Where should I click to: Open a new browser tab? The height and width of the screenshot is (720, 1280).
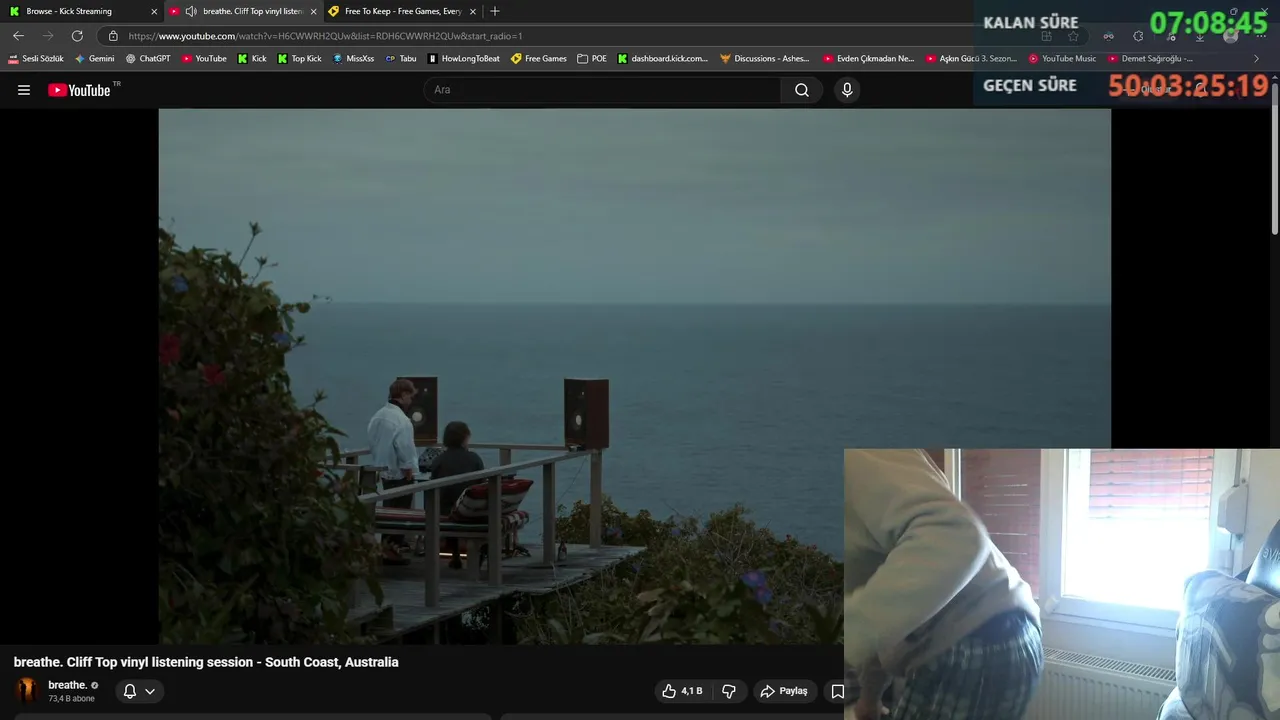click(x=494, y=11)
